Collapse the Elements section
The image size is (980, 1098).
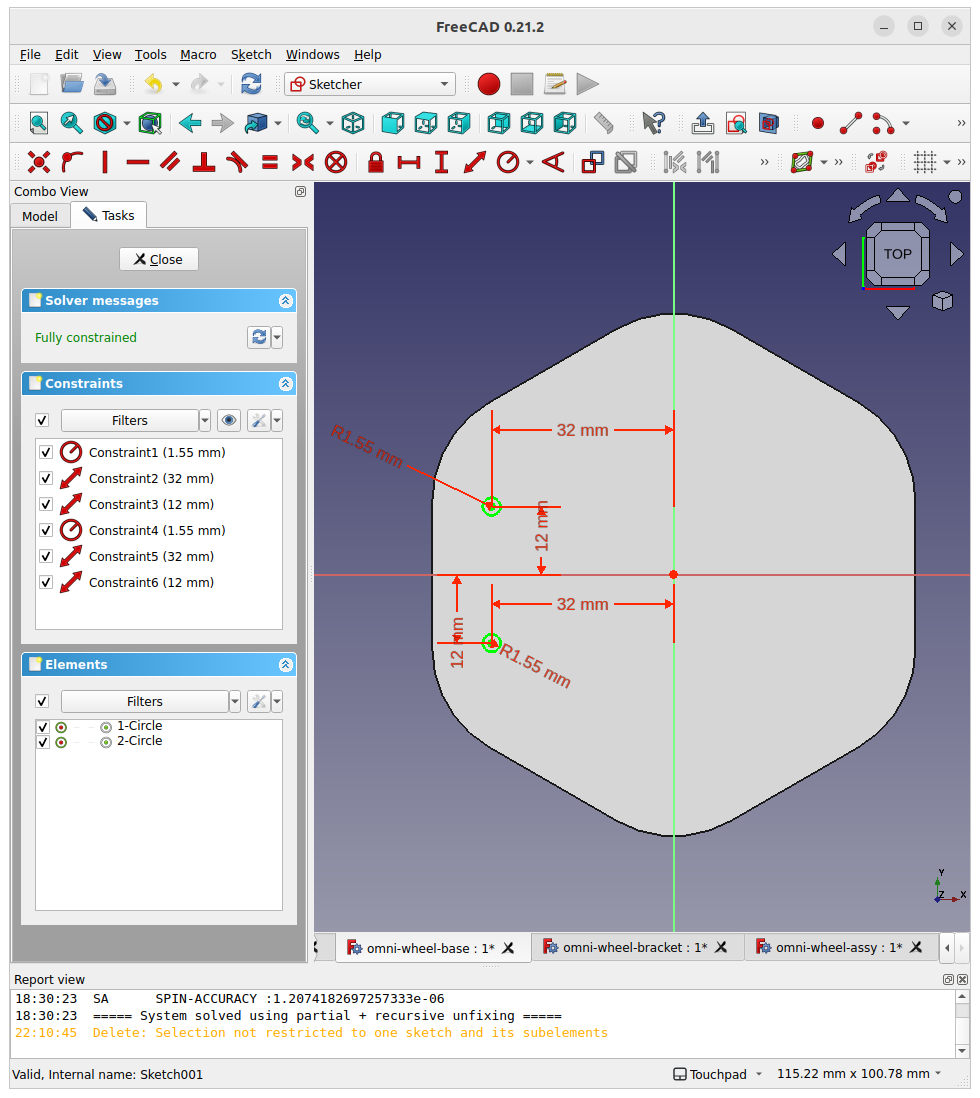click(285, 665)
